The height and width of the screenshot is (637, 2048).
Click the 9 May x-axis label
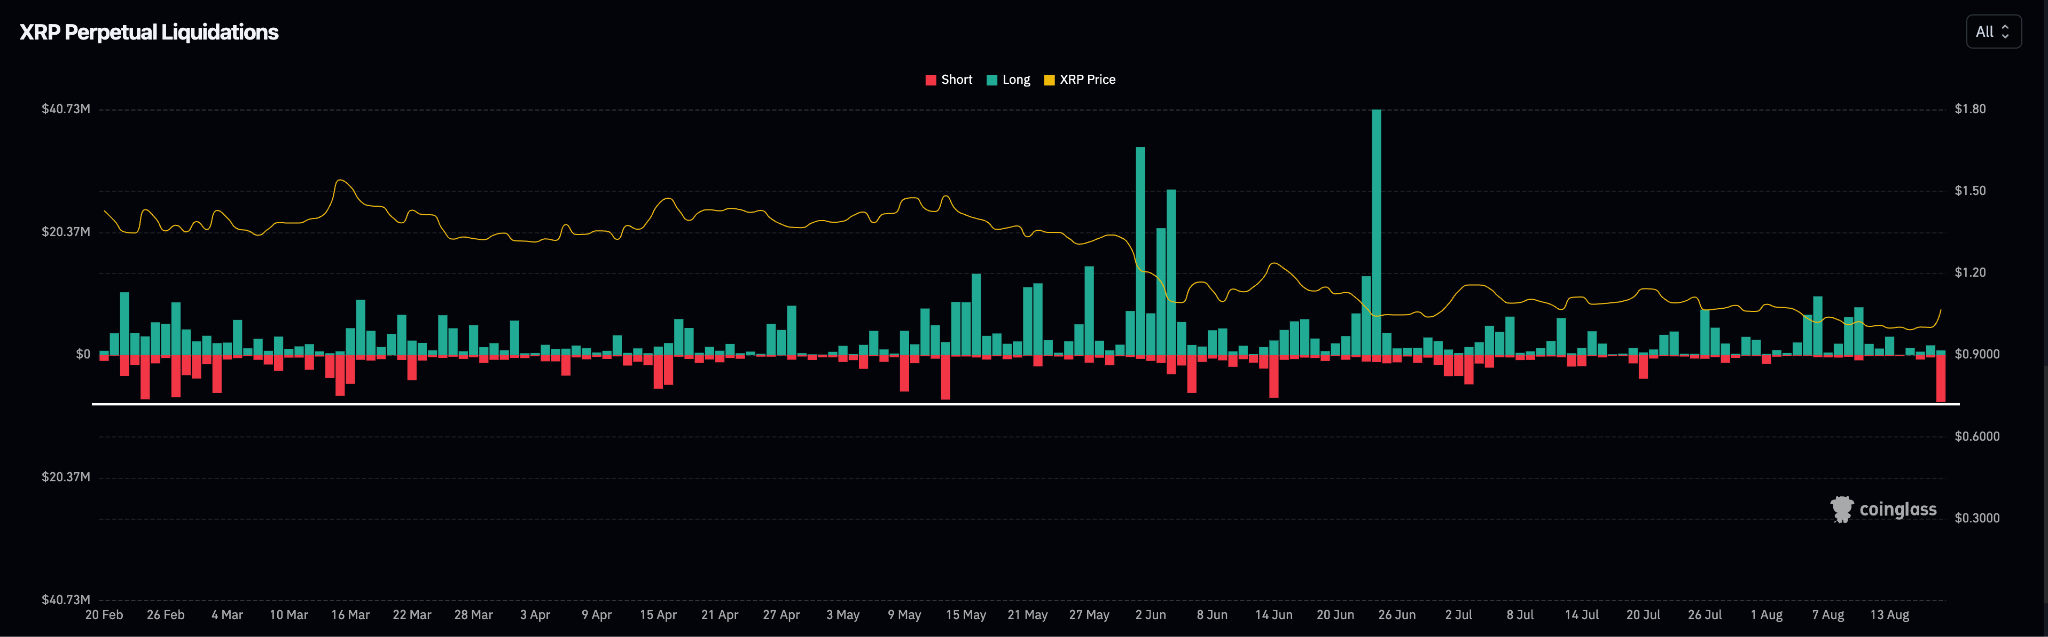tap(905, 615)
